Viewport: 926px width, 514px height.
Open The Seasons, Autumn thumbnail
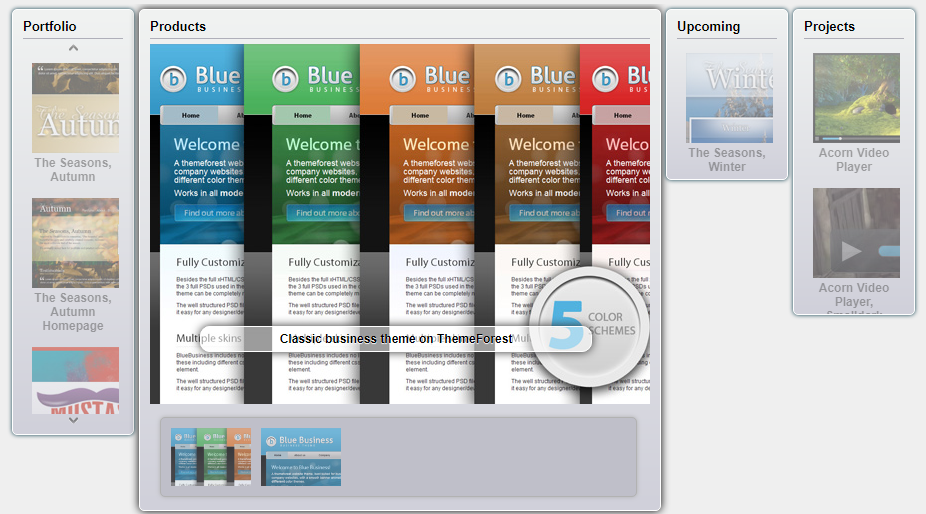click(75, 108)
